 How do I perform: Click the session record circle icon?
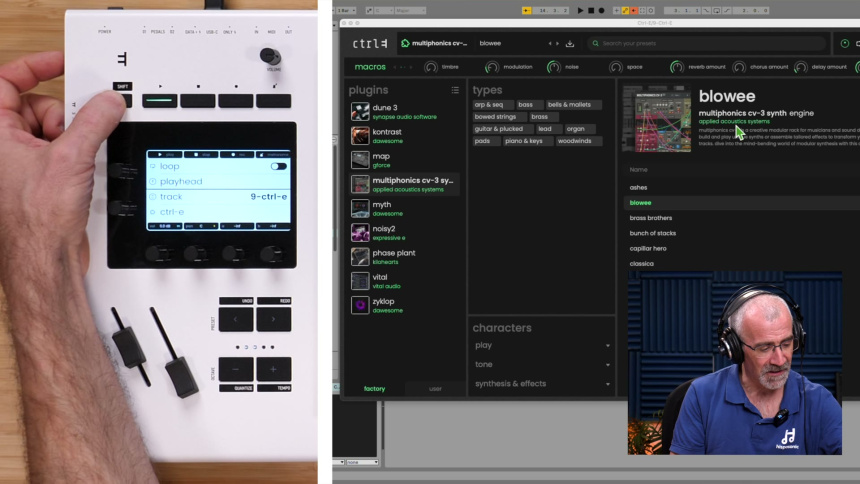(651, 10)
